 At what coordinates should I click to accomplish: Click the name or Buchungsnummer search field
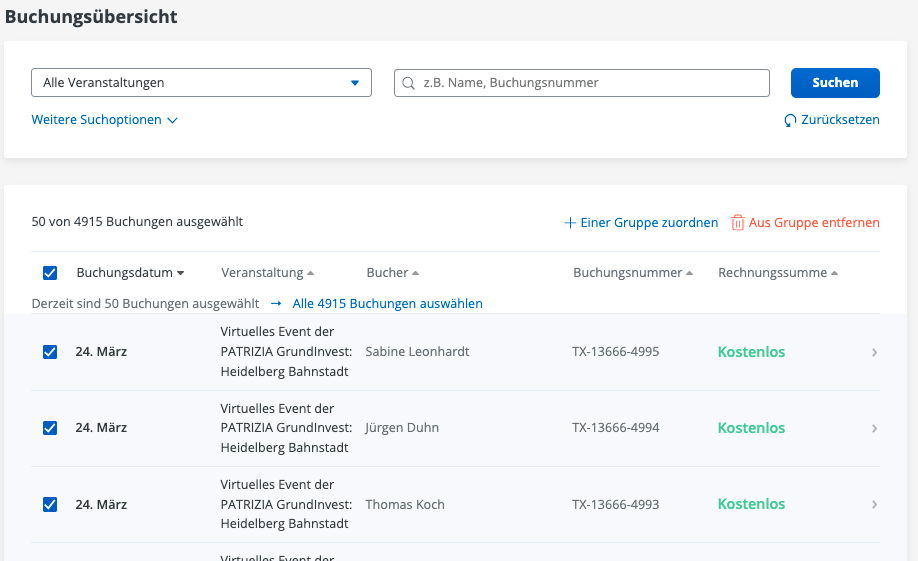[590, 83]
